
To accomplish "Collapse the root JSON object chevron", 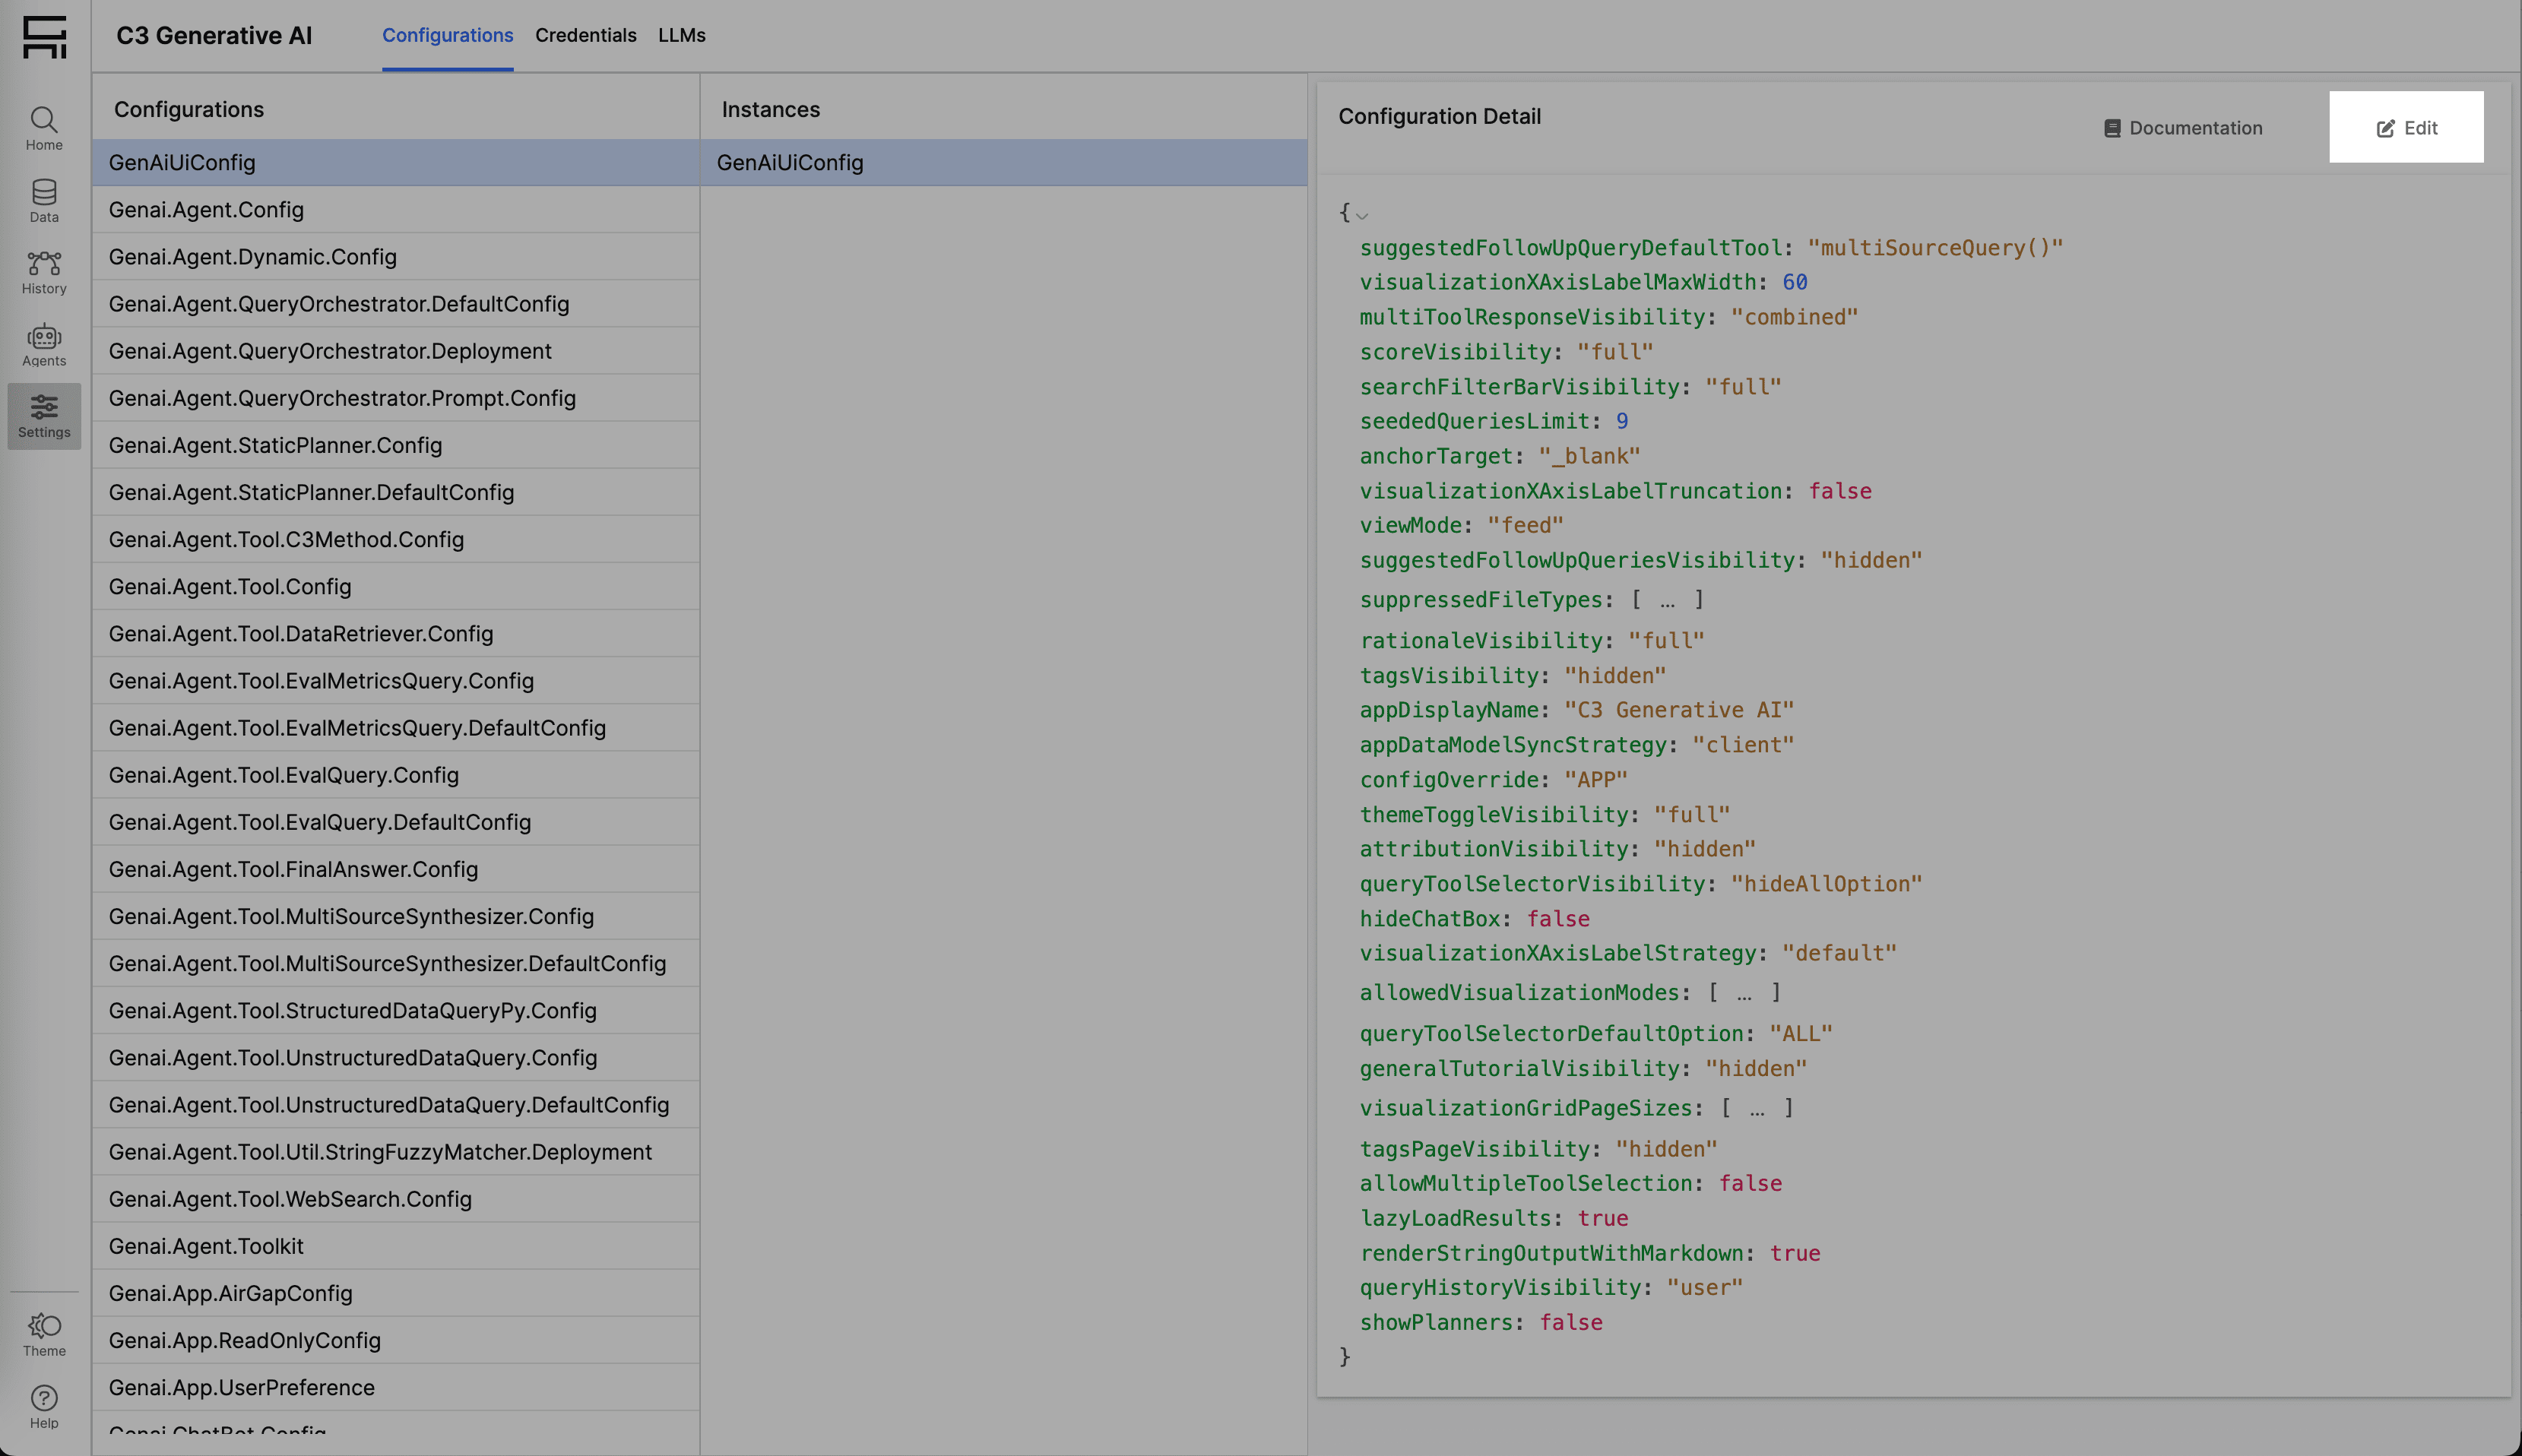I will (1362, 215).
